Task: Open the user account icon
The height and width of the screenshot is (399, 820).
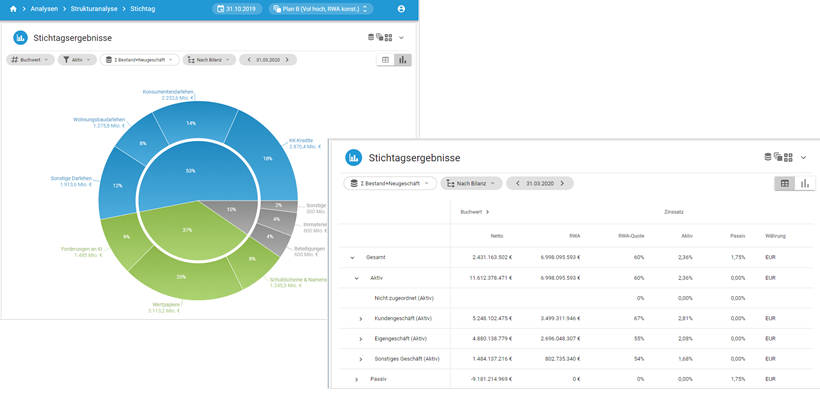Action: 401,9
